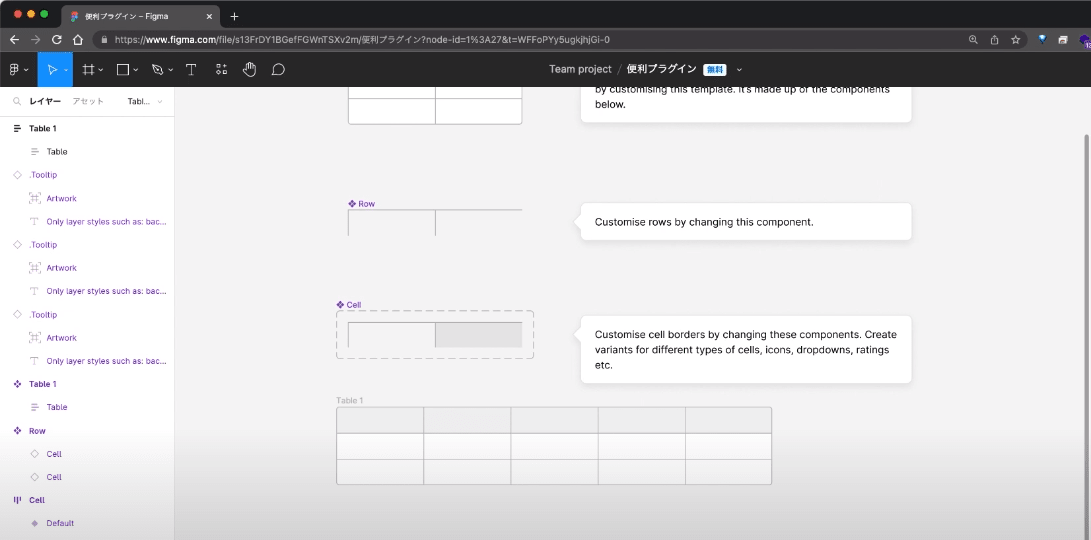
Task: Click the browser back arrow
Action: [x=14, y=40]
